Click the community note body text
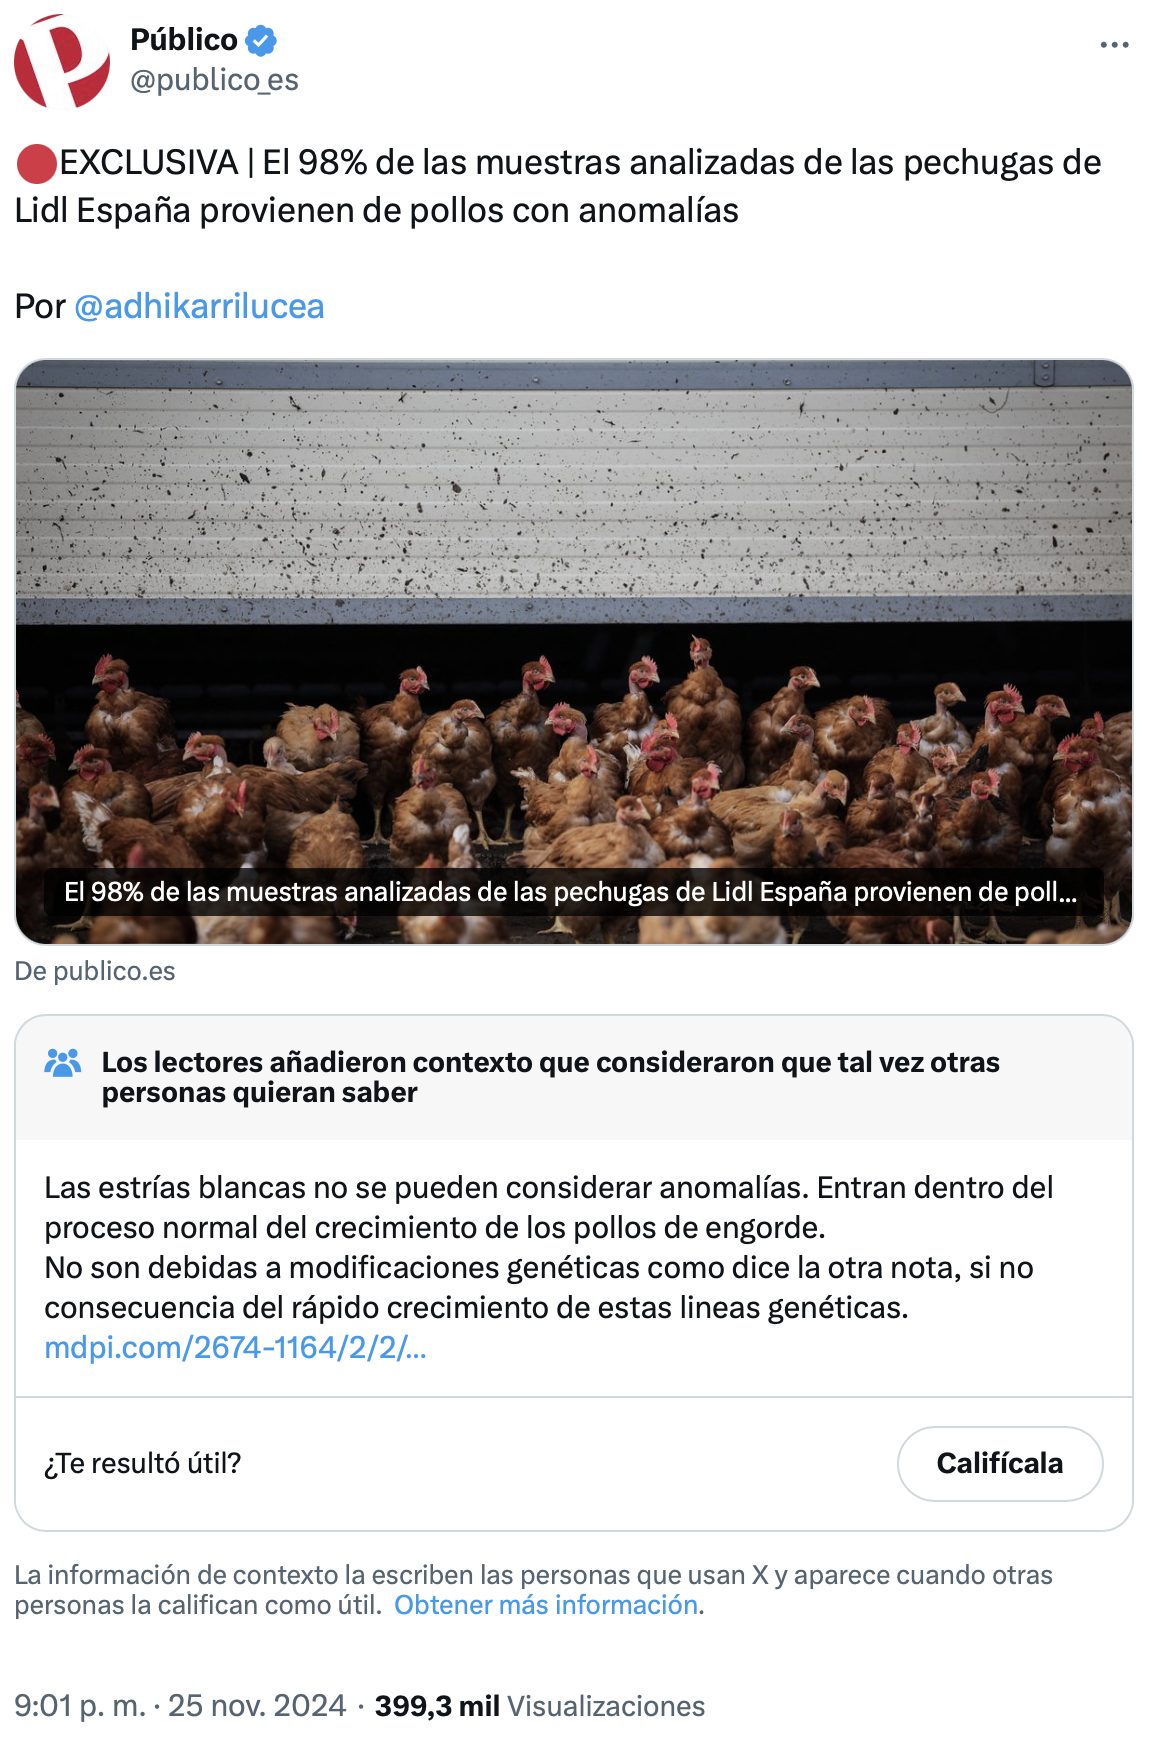Viewport: 1150px width, 1740px height. pyautogui.click(x=548, y=1247)
